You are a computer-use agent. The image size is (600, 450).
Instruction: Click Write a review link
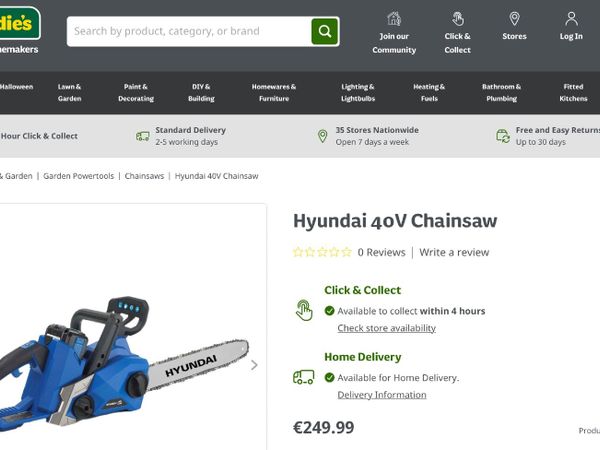click(454, 253)
